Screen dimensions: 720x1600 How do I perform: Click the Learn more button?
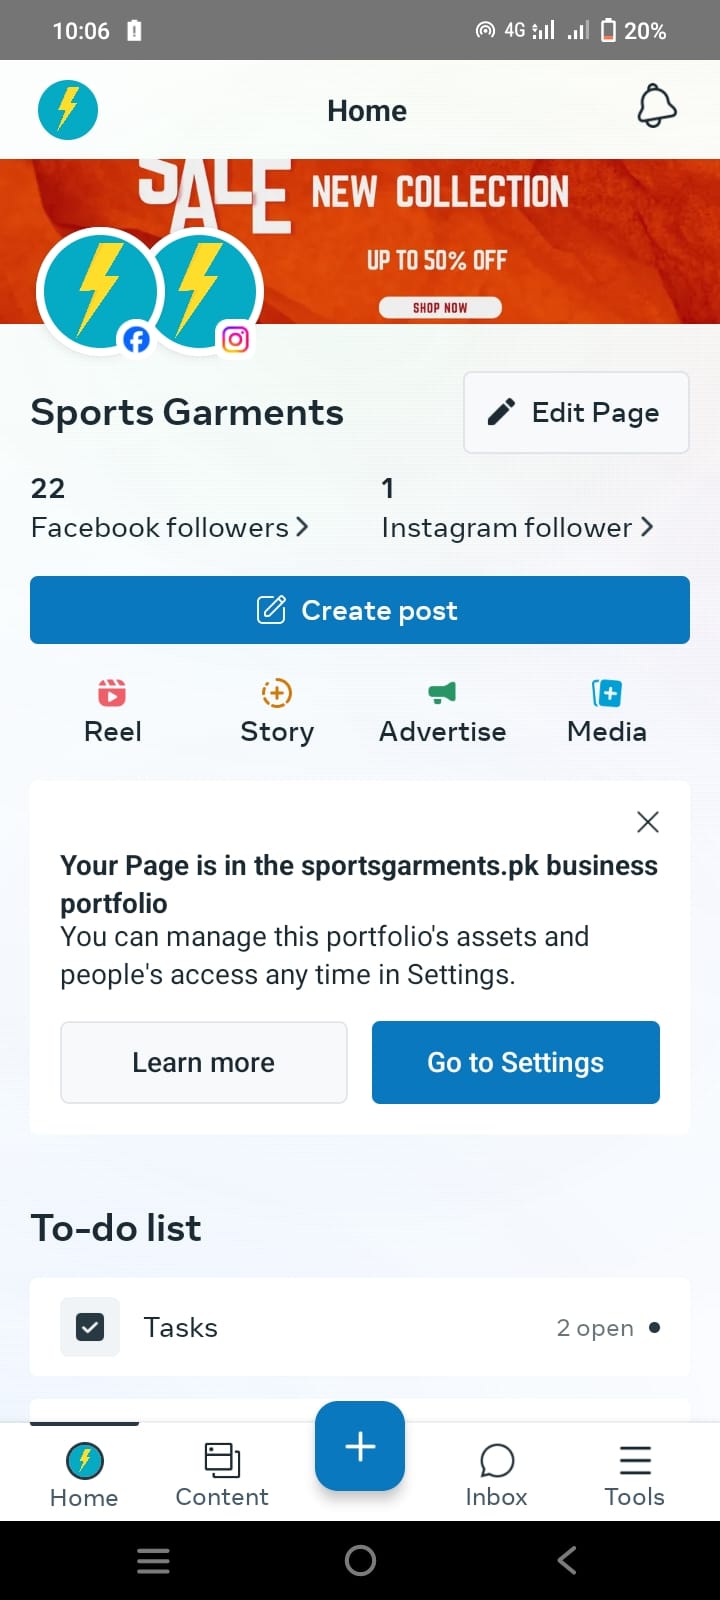coord(204,1062)
